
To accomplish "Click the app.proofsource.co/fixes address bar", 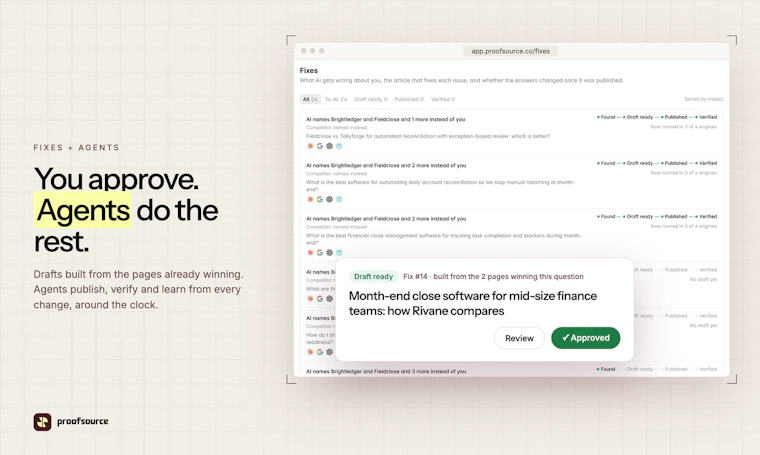I will [x=510, y=51].
